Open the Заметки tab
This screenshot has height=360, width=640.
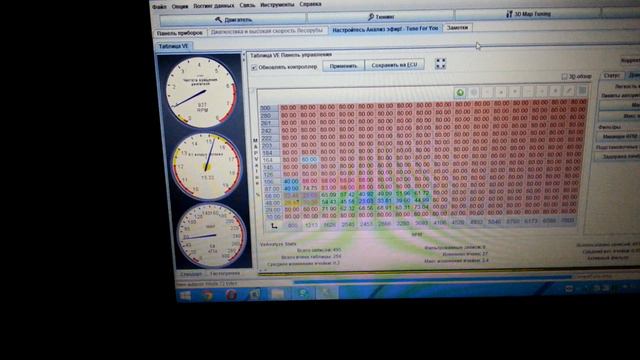[457, 28]
